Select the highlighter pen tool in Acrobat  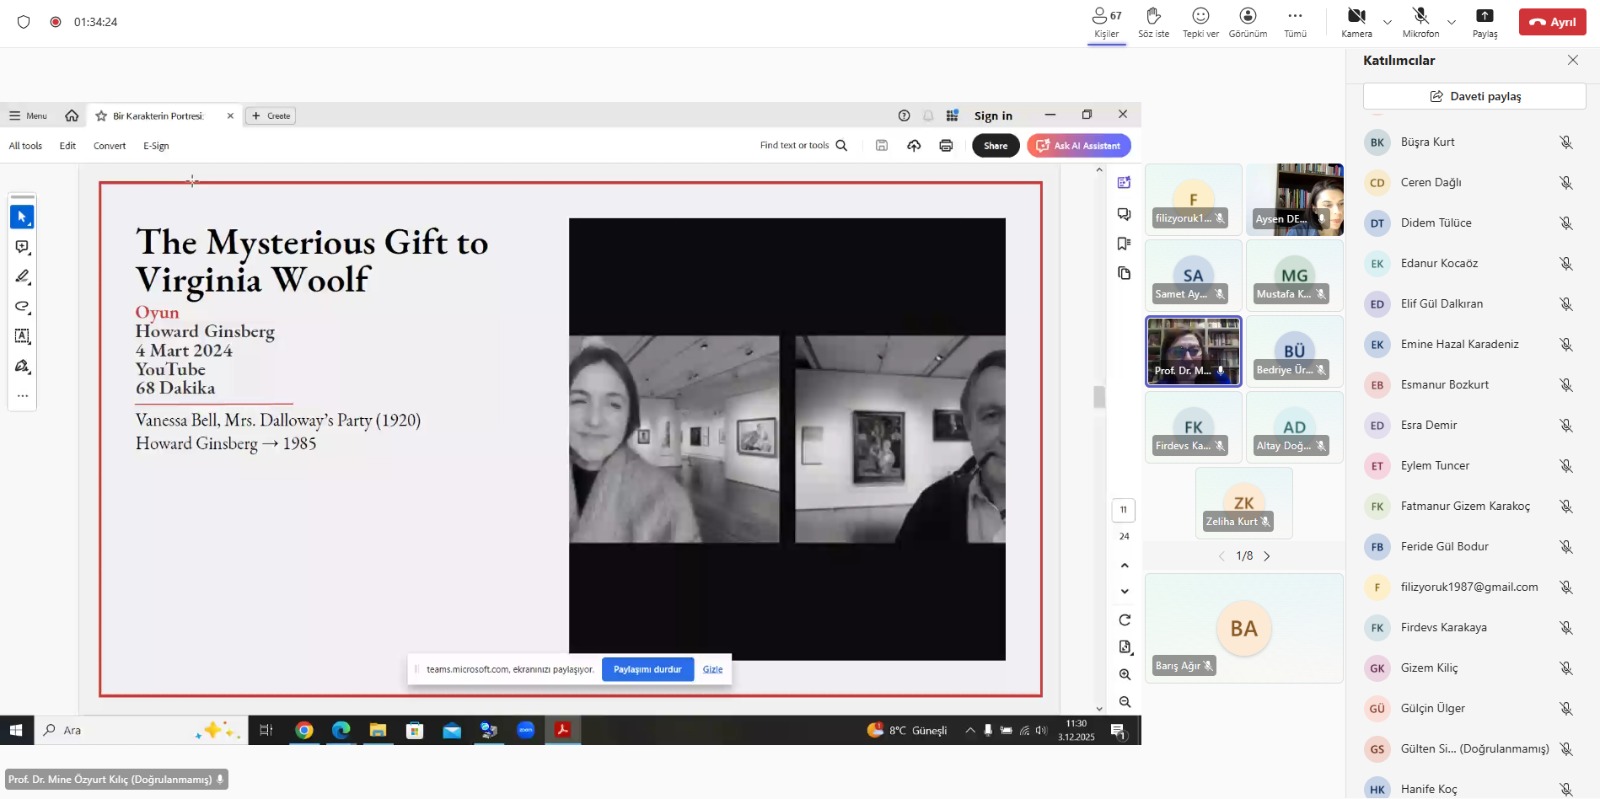tap(22, 277)
